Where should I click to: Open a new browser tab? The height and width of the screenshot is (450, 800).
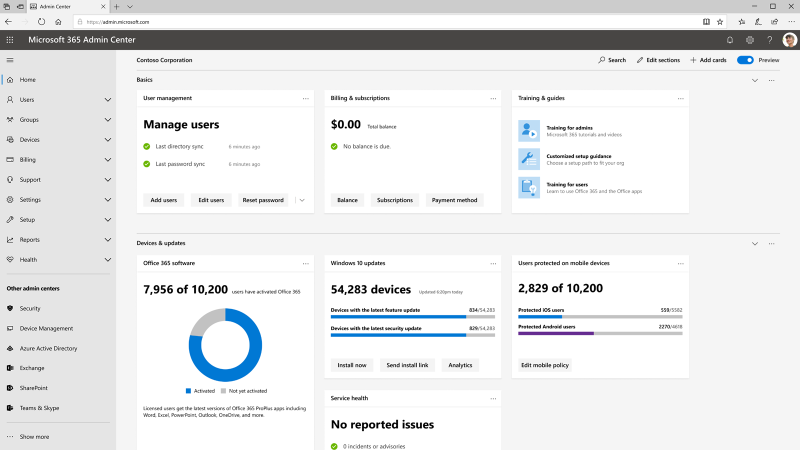[x=116, y=7]
